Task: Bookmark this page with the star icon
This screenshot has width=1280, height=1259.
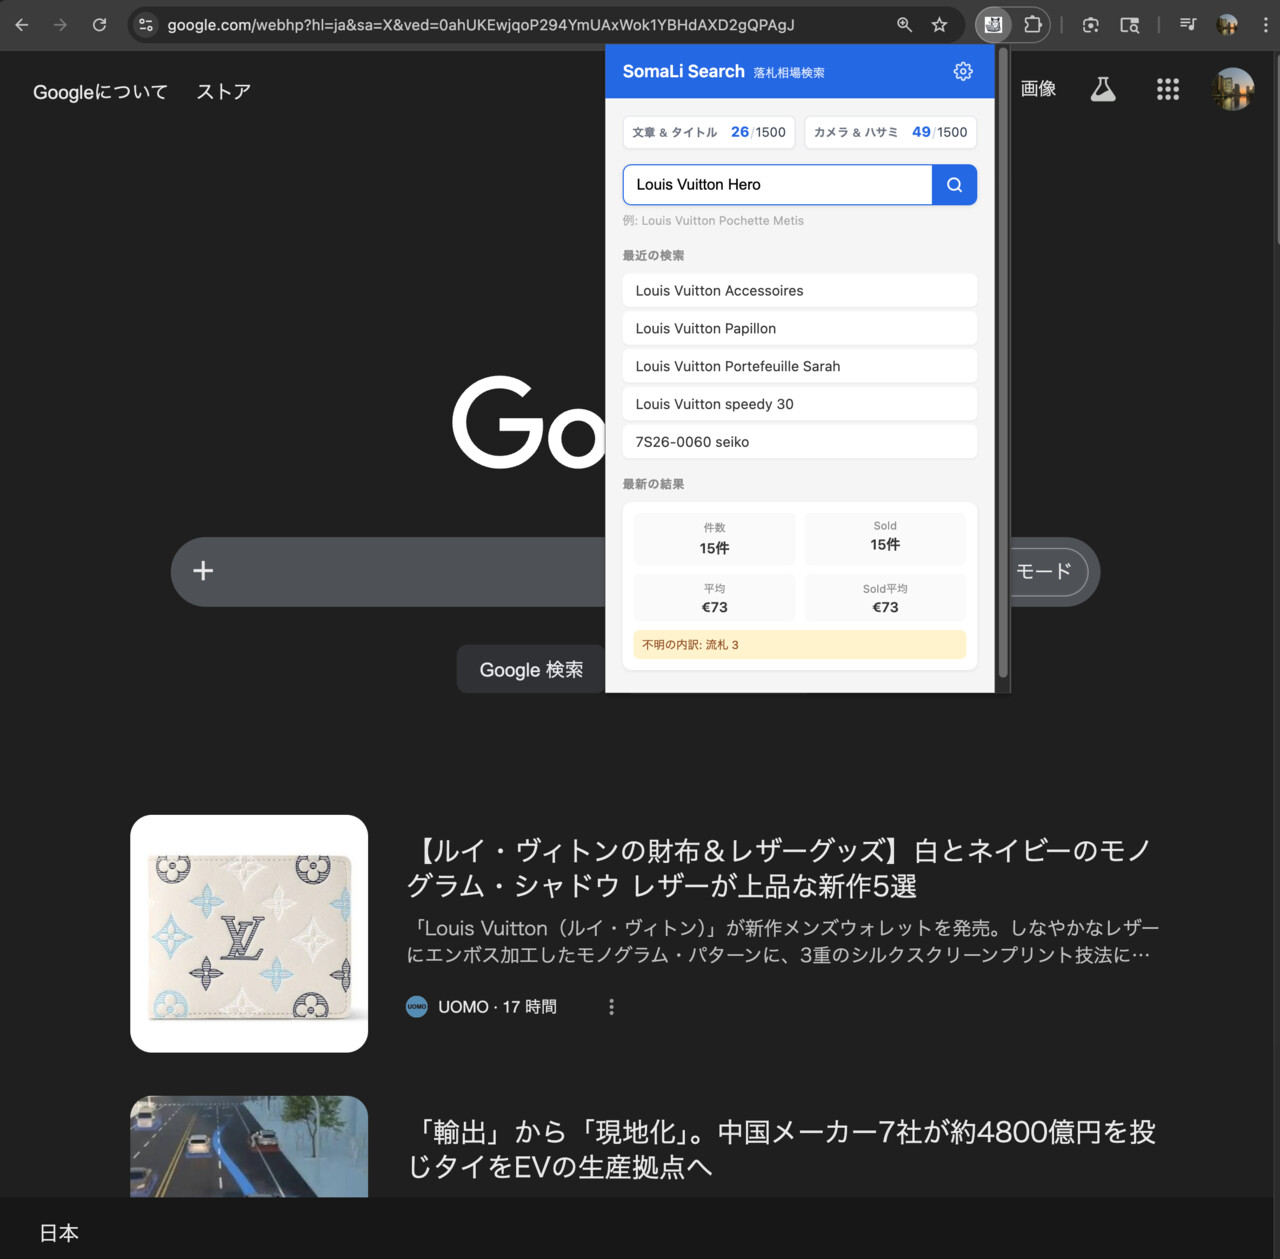Action: 939,25
